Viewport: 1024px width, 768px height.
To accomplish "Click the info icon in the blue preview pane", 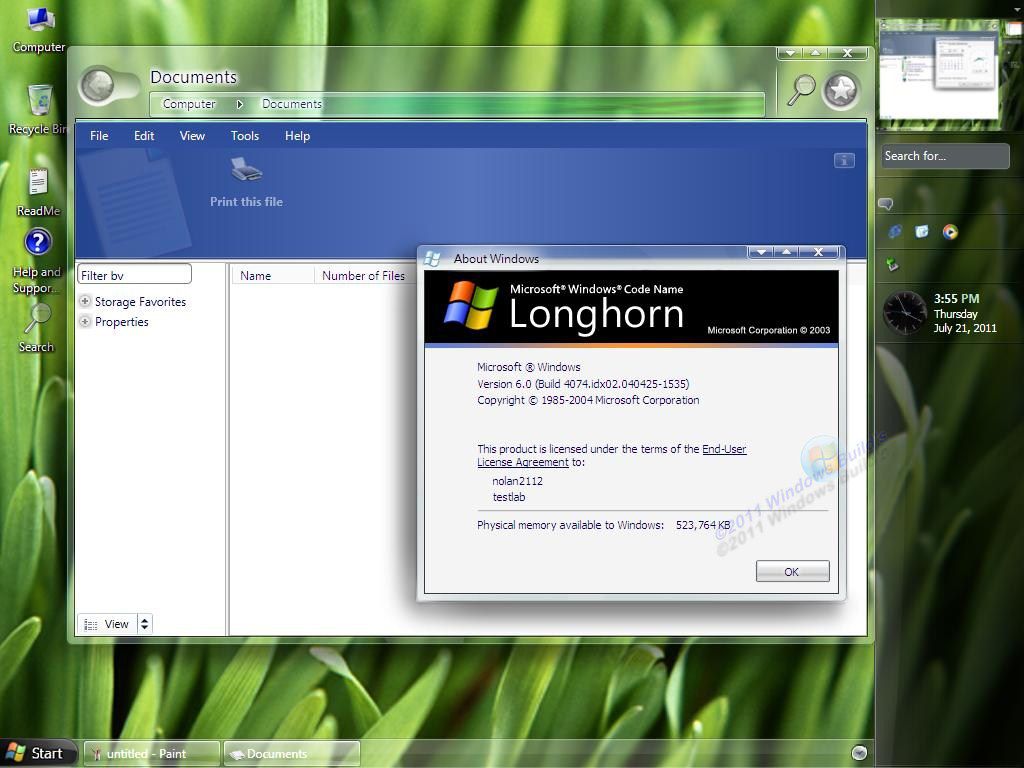I will pos(844,160).
